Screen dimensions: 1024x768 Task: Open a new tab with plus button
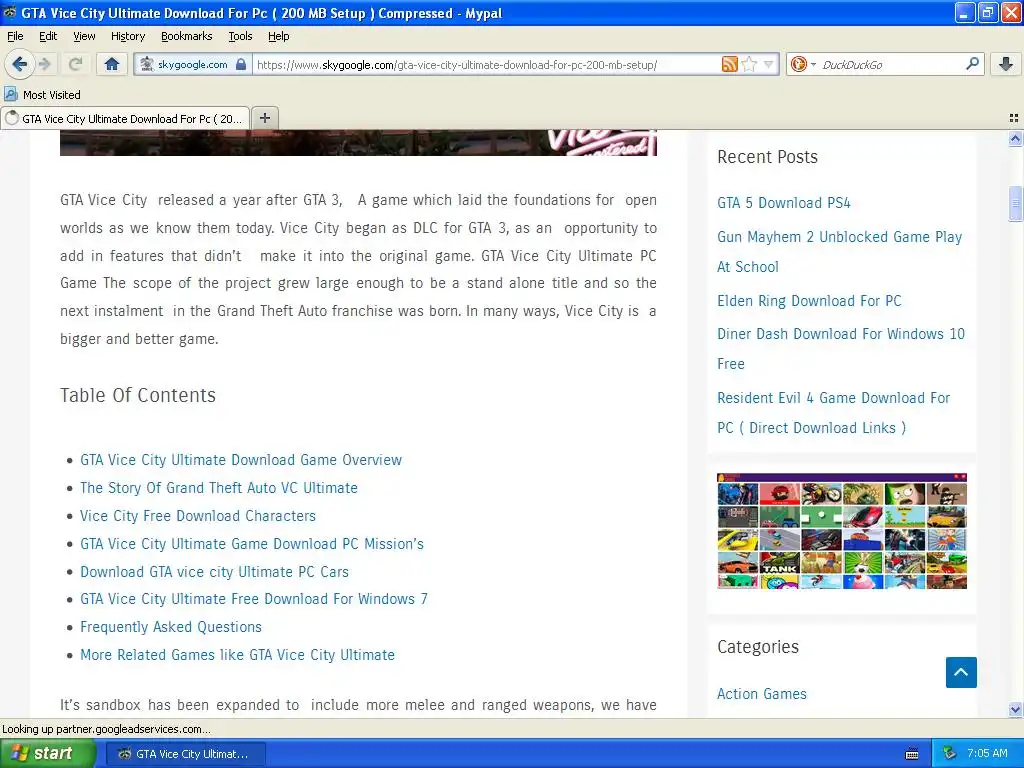point(264,118)
